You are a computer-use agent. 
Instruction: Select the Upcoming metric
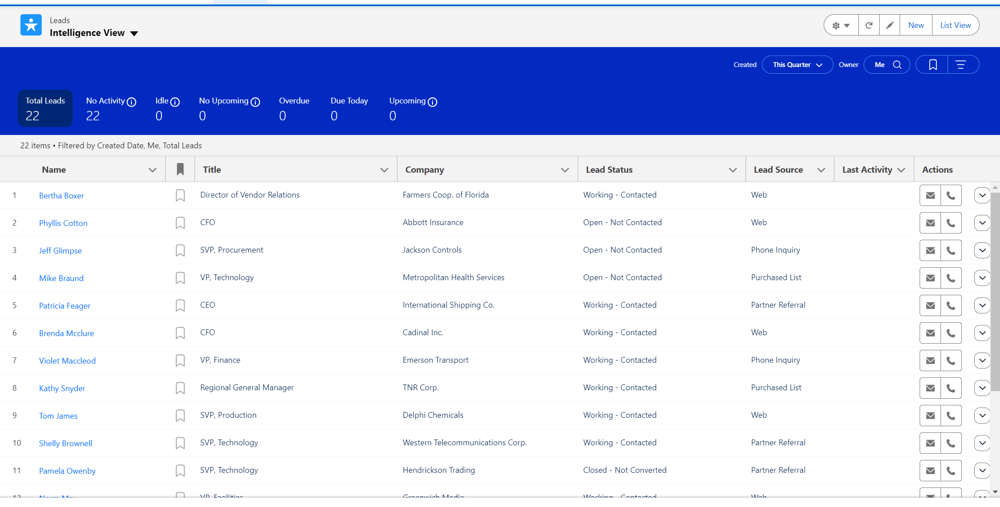pos(413,108)
